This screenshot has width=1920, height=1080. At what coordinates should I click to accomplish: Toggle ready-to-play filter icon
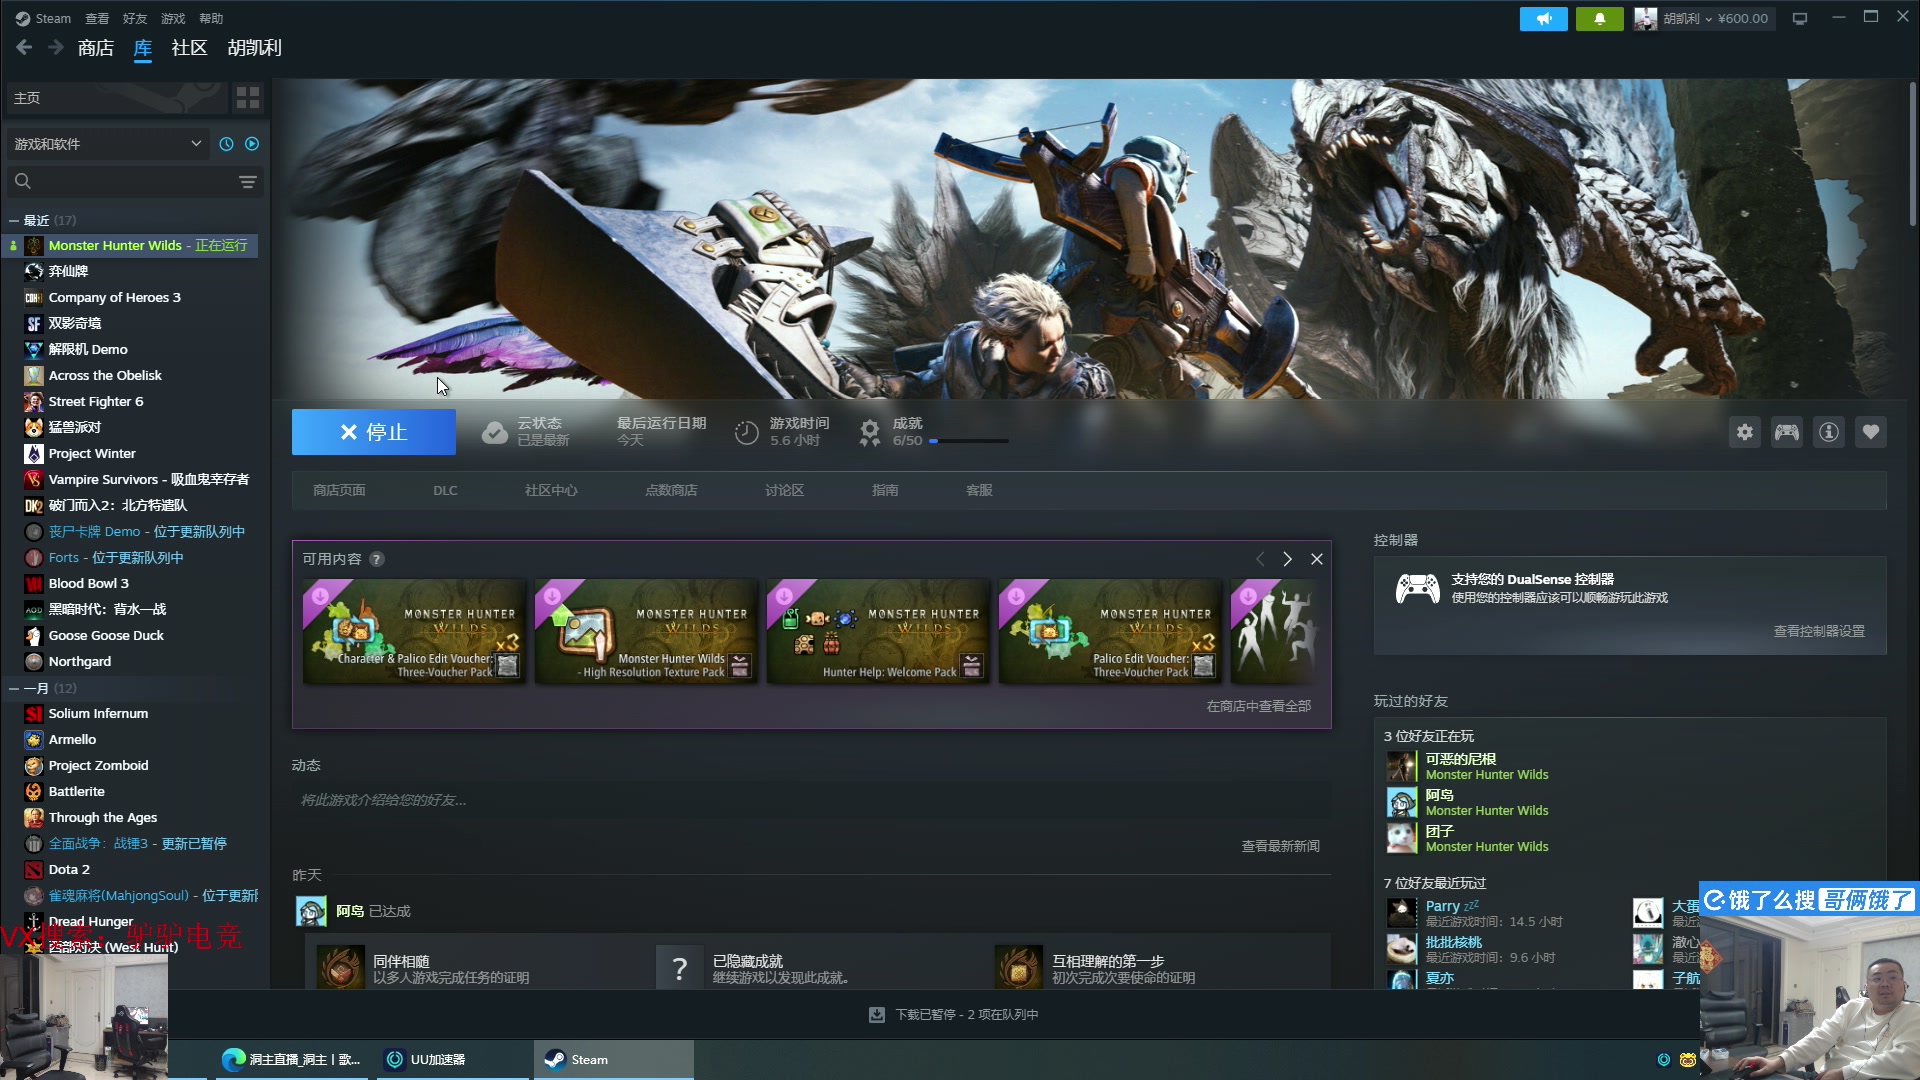[x=252, y=144]
